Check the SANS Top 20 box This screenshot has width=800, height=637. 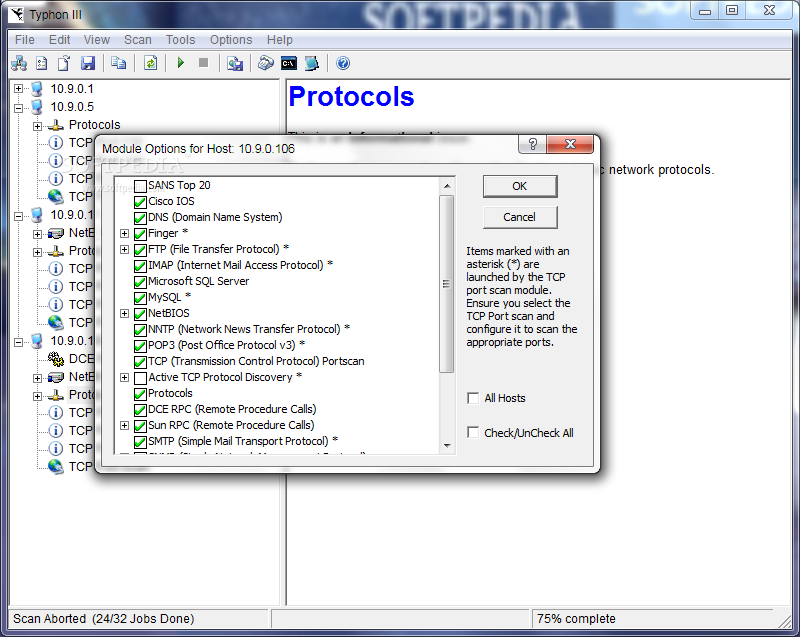point(140,186)
